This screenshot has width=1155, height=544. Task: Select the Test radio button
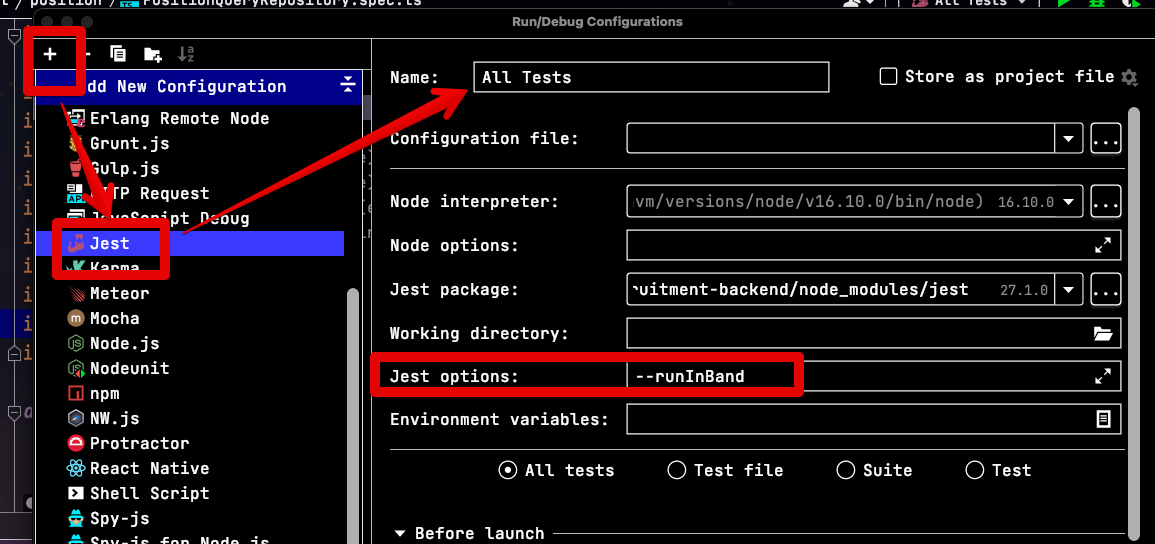(975, 470)
